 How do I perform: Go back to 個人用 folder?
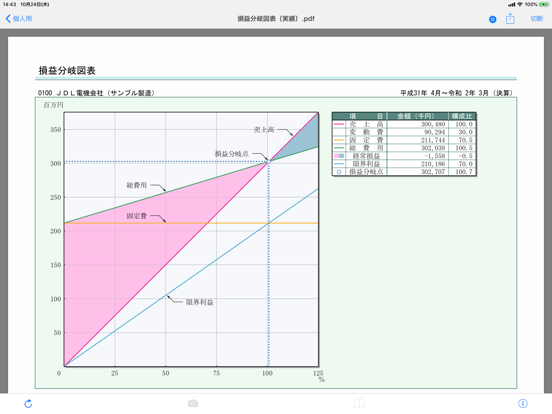(x=19, y=19)
